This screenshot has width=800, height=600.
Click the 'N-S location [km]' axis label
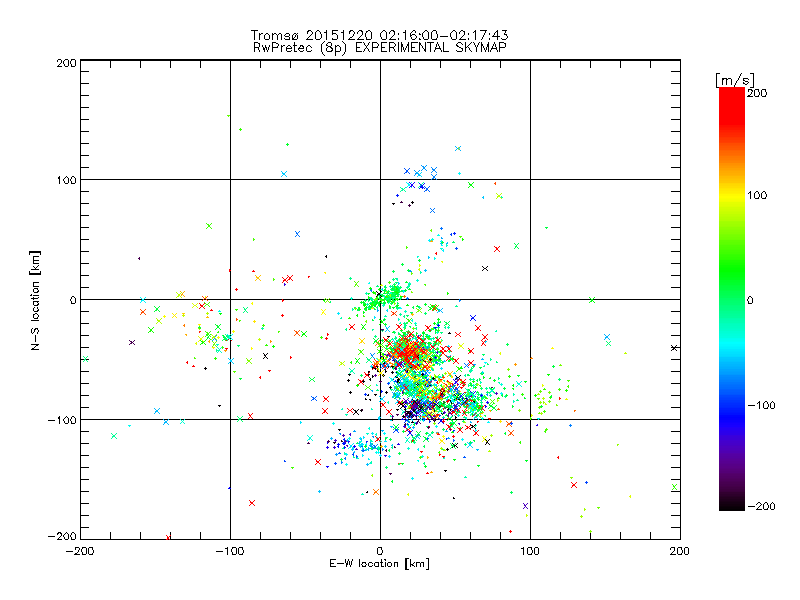[x=35, y=301]
